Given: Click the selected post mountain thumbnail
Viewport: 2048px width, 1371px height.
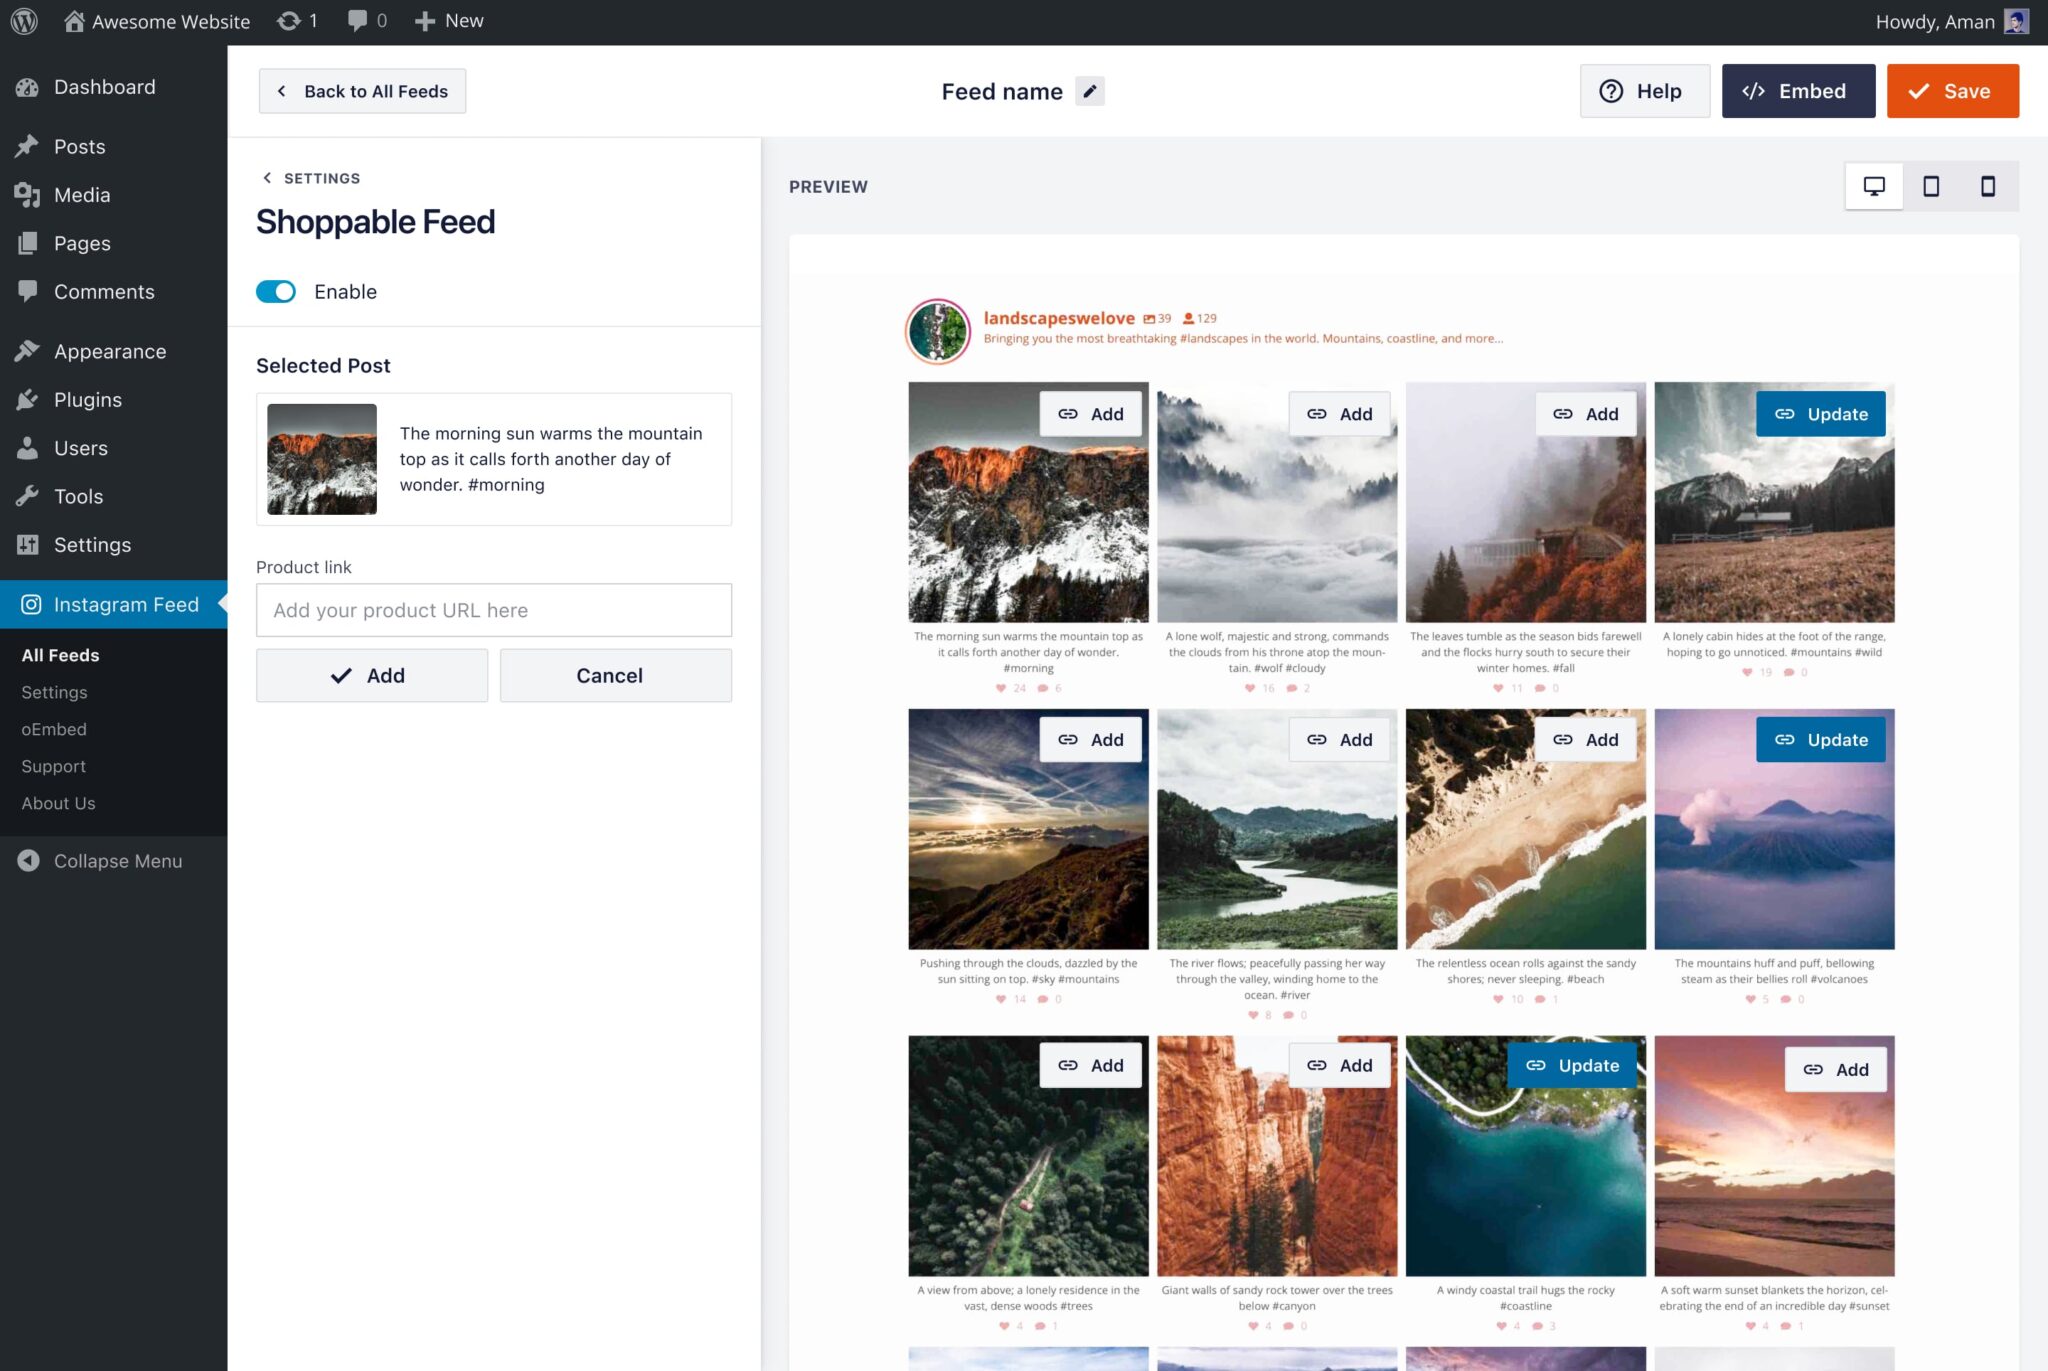Looking at the screenshot, I should pyautogui.click(x=322, y=459).
